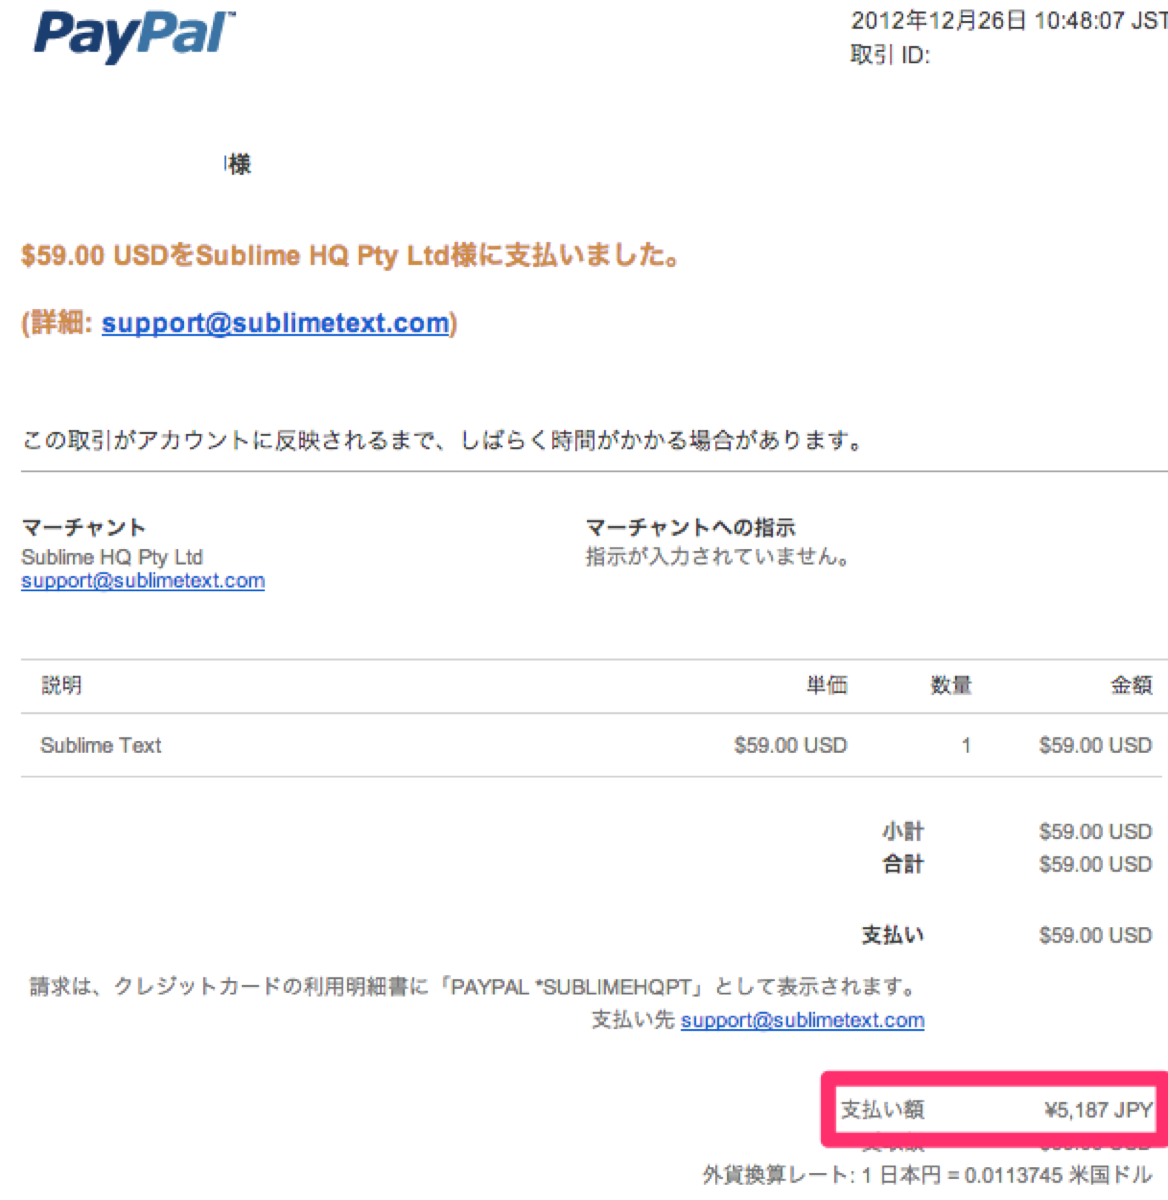The height and width of the screenshot is (1200, 1168).
Task: Click the マーチャントへの指示 heading
Action: click(x=690, y=527)
